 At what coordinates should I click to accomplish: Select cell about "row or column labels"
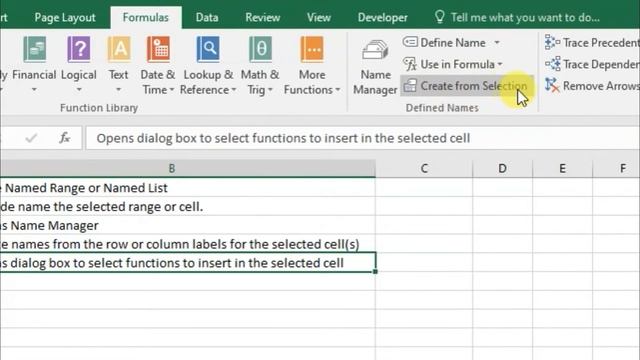point(188,244)
